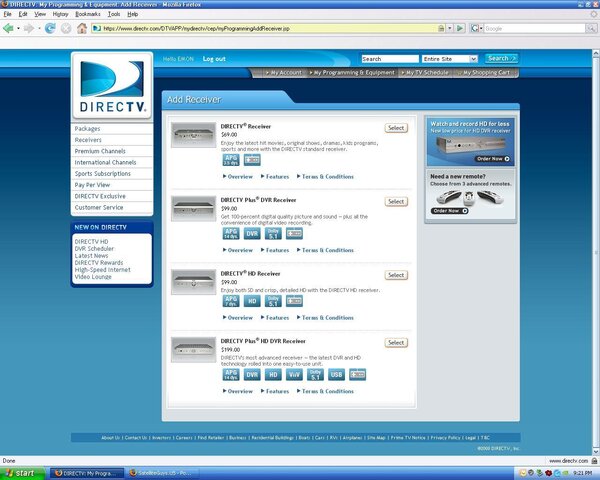The image size is (600, 480).
Task: Go to the Home page icon
Action: click(x=82, y=28)
